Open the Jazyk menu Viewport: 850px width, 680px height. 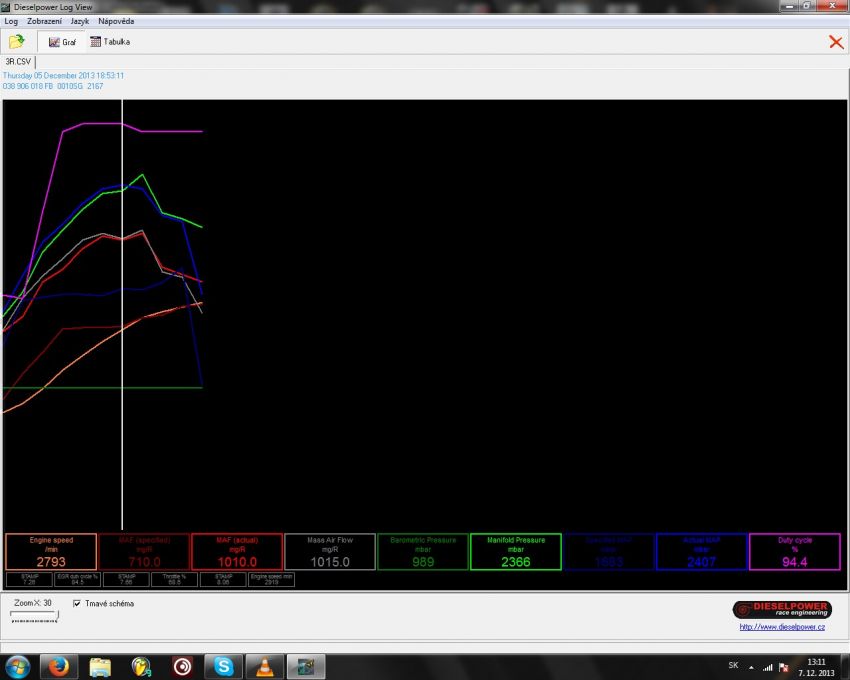tap(80, 21)
